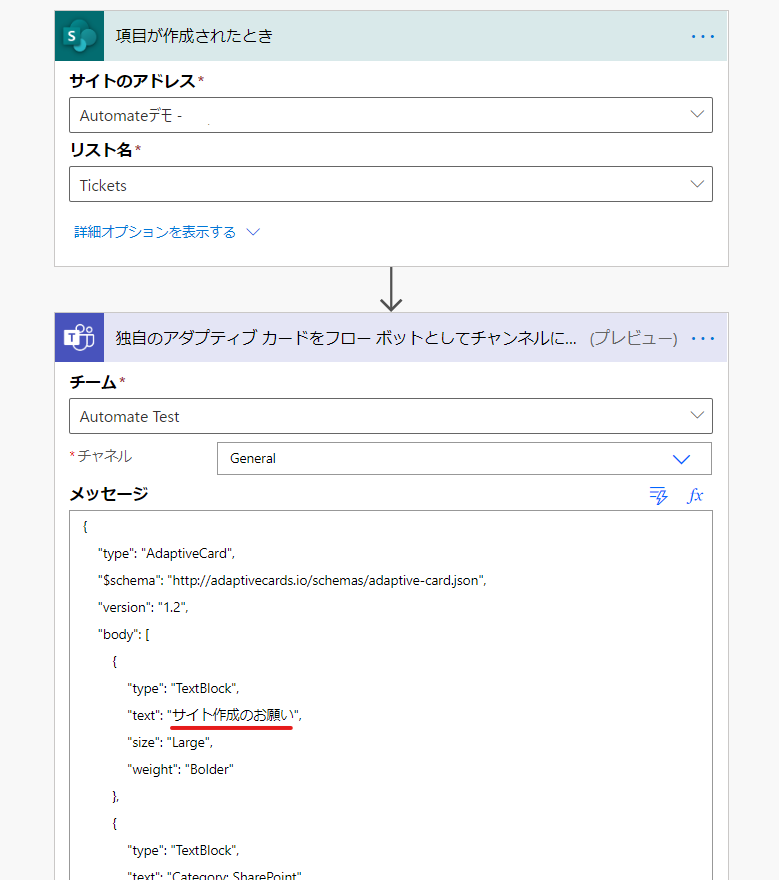Collapse the 項目が作成されたとき trigger header
779x880 pixels.
[391, 36]
